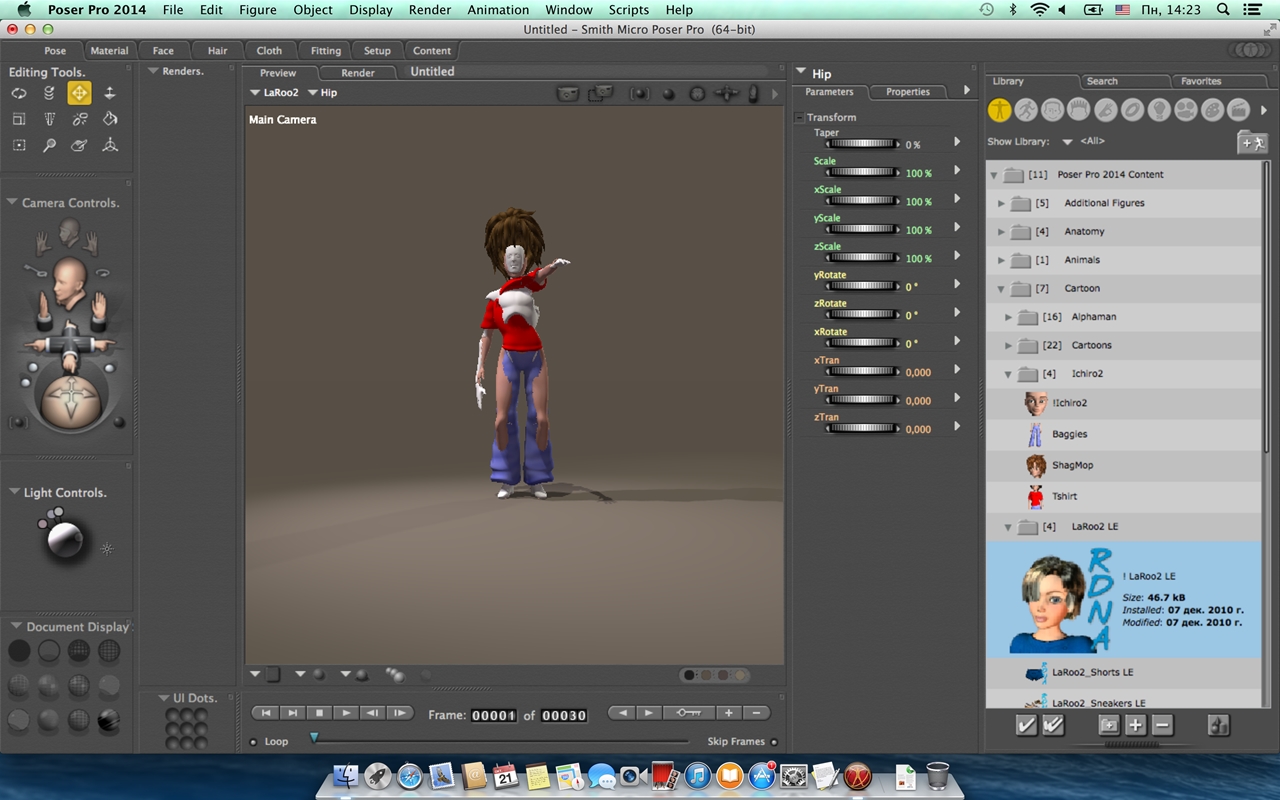The image size is (1280, 800).
Task: Switch to the Material room tab
Action: (109, 51)
